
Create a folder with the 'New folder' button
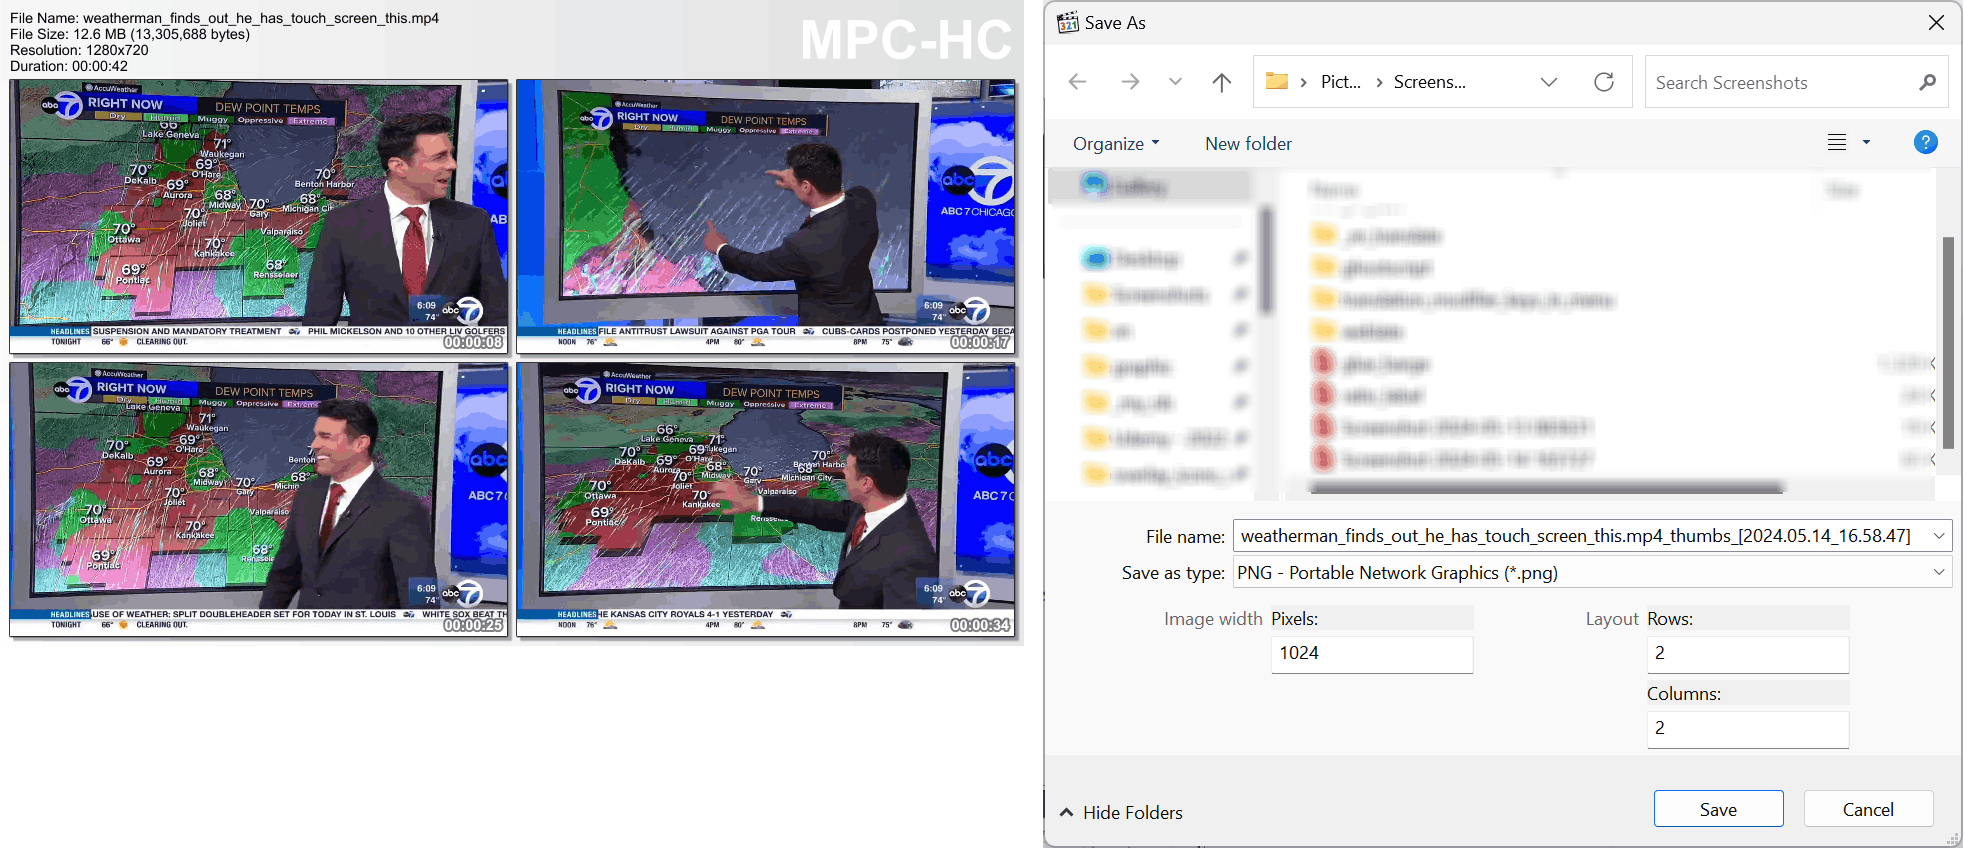pos(1248,144)
